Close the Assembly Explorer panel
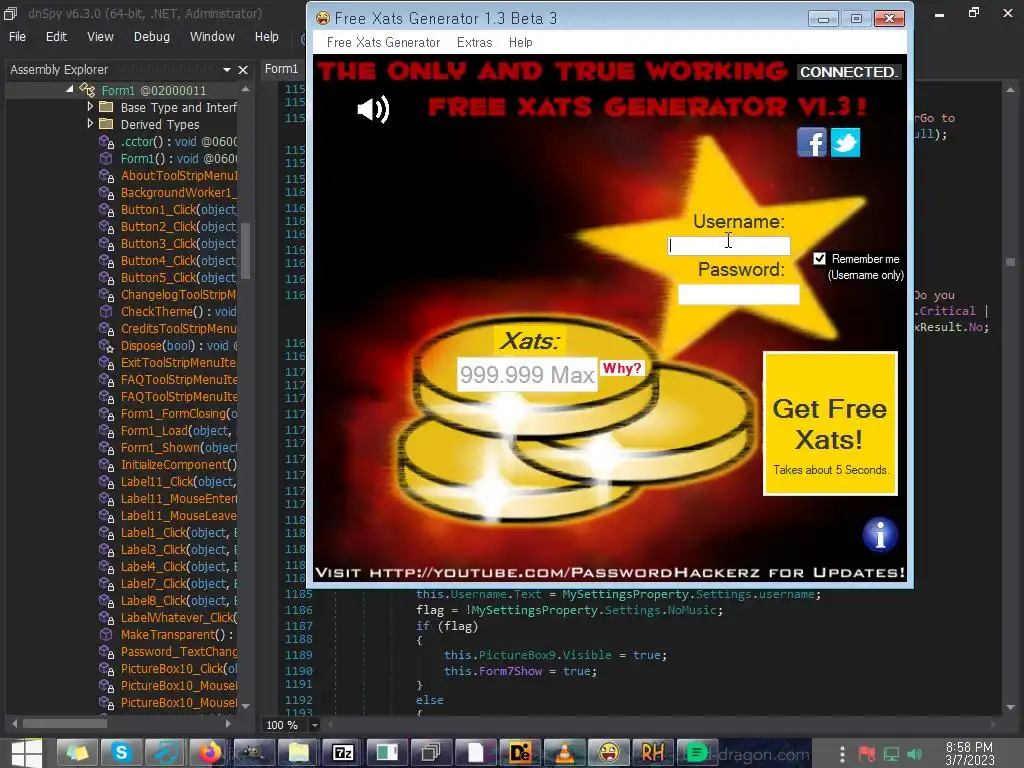 tap(243, 69)
